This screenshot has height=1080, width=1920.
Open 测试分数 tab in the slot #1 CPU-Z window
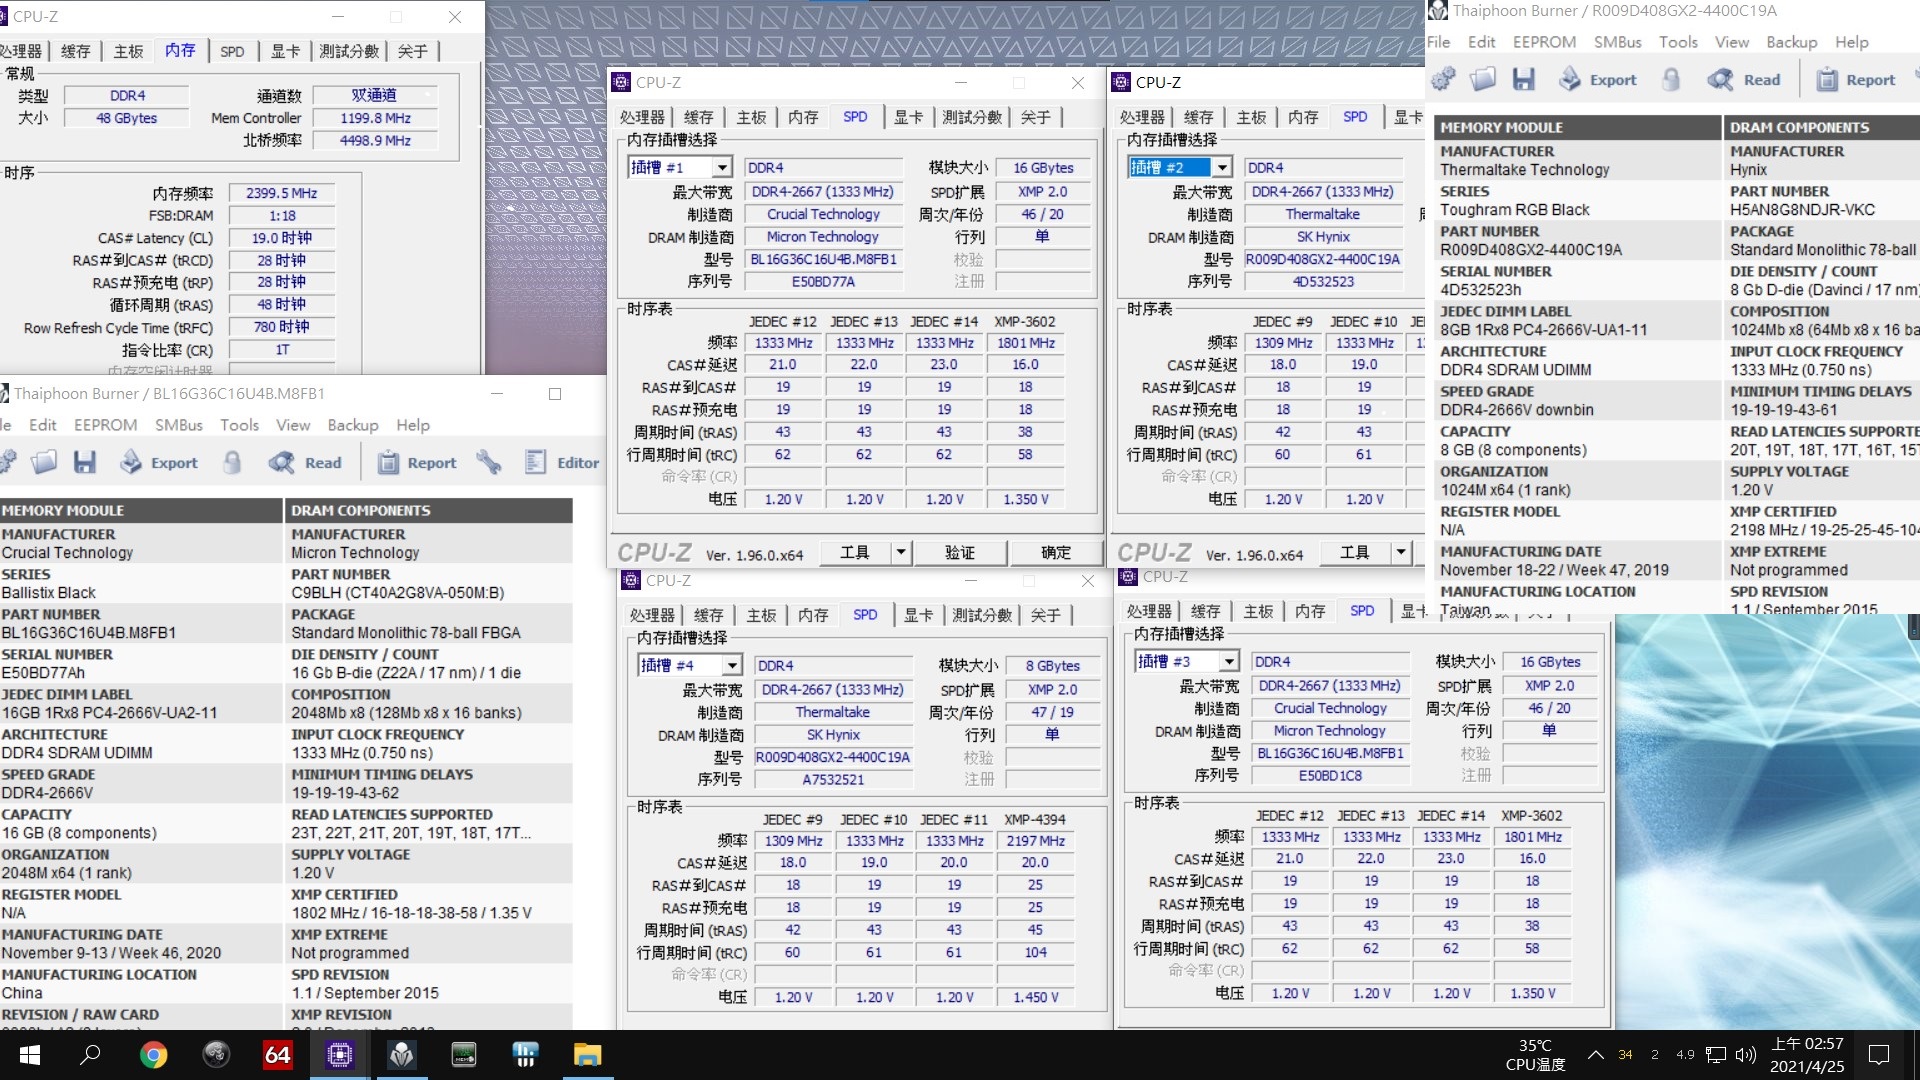pos(971,117)
